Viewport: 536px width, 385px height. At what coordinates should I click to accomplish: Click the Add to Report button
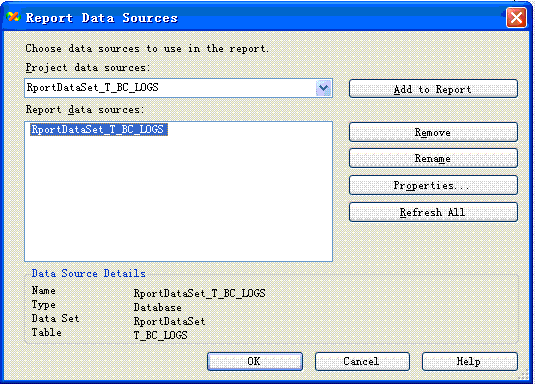433,89
